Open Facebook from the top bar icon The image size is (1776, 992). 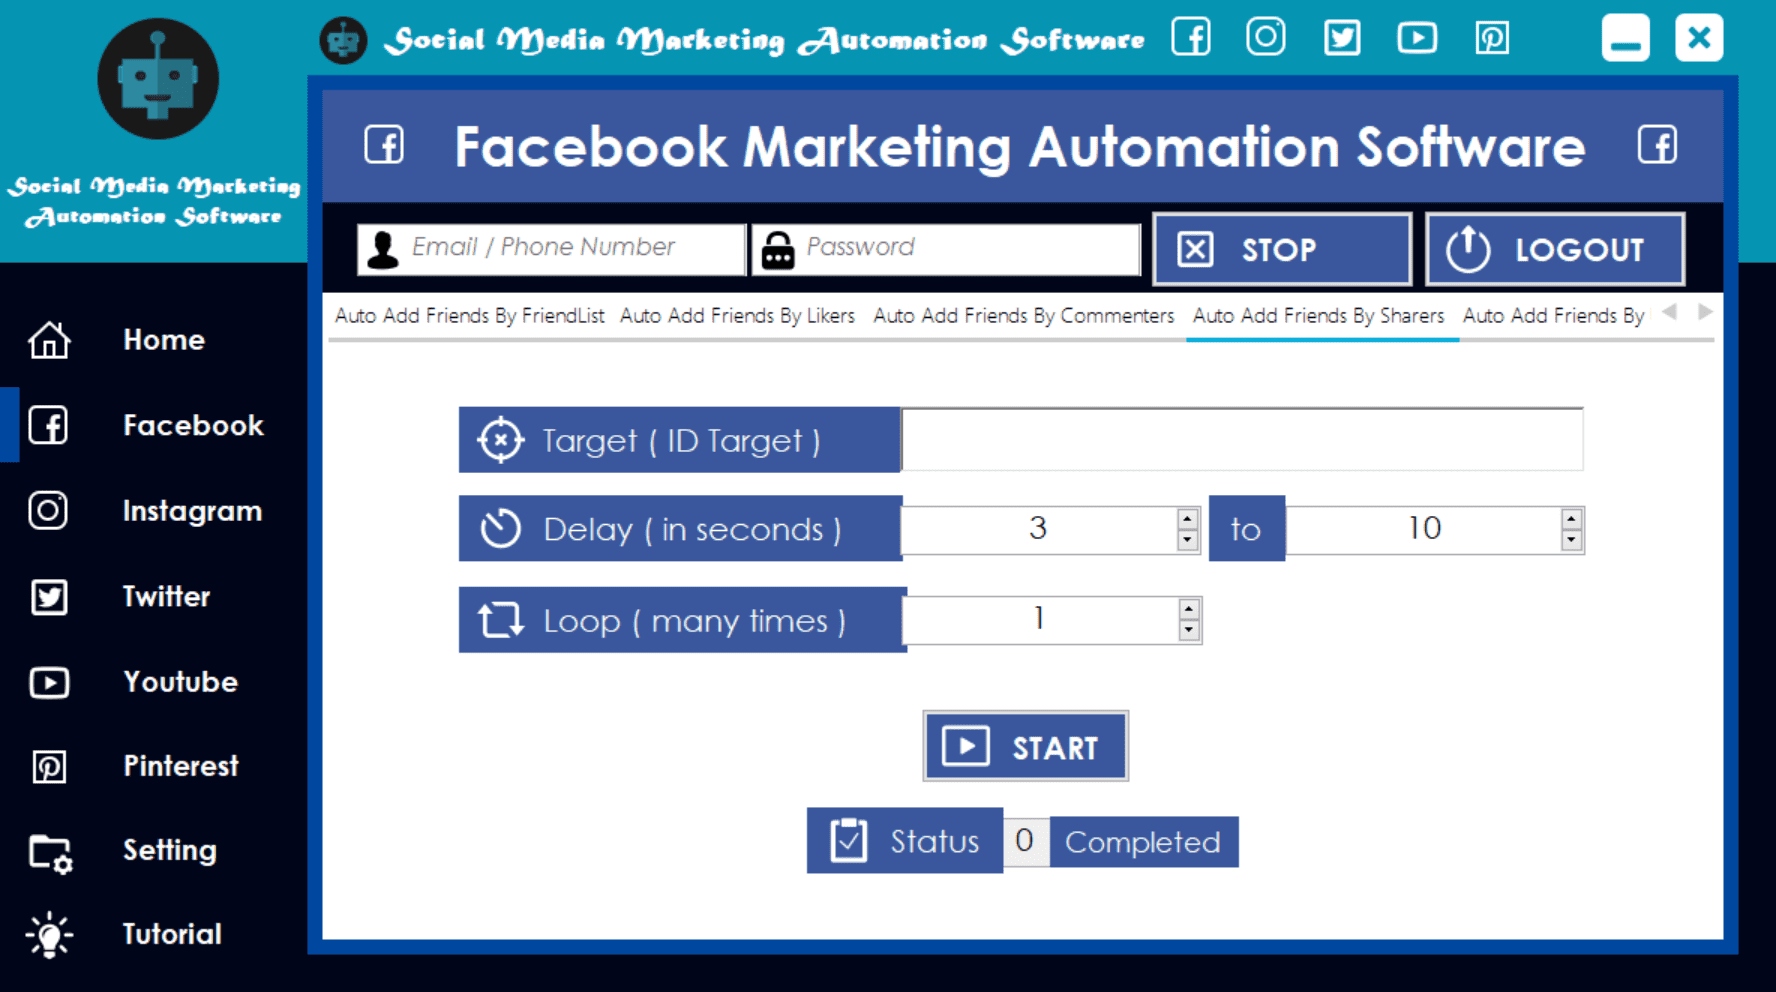tap(1191, 38)
